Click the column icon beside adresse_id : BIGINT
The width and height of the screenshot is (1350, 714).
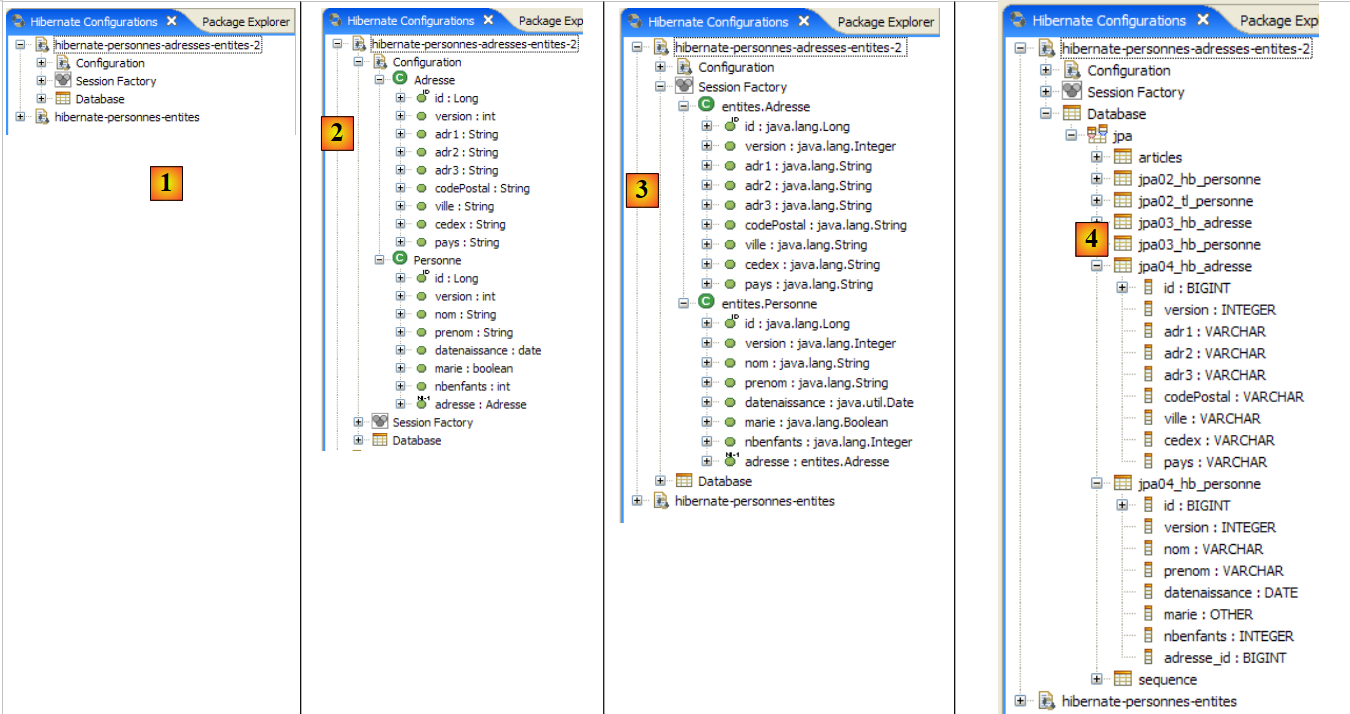point(1148,658)
